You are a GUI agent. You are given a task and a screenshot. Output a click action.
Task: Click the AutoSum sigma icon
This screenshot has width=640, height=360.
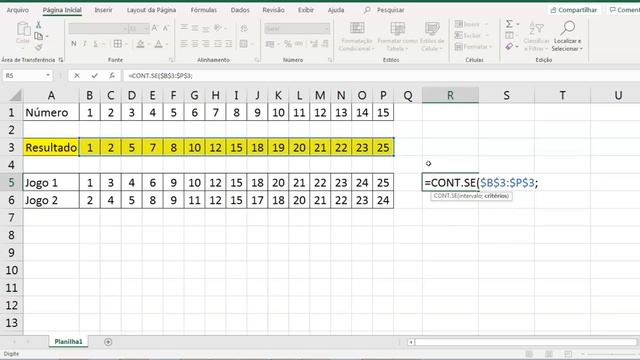click(x=509, y=24)
